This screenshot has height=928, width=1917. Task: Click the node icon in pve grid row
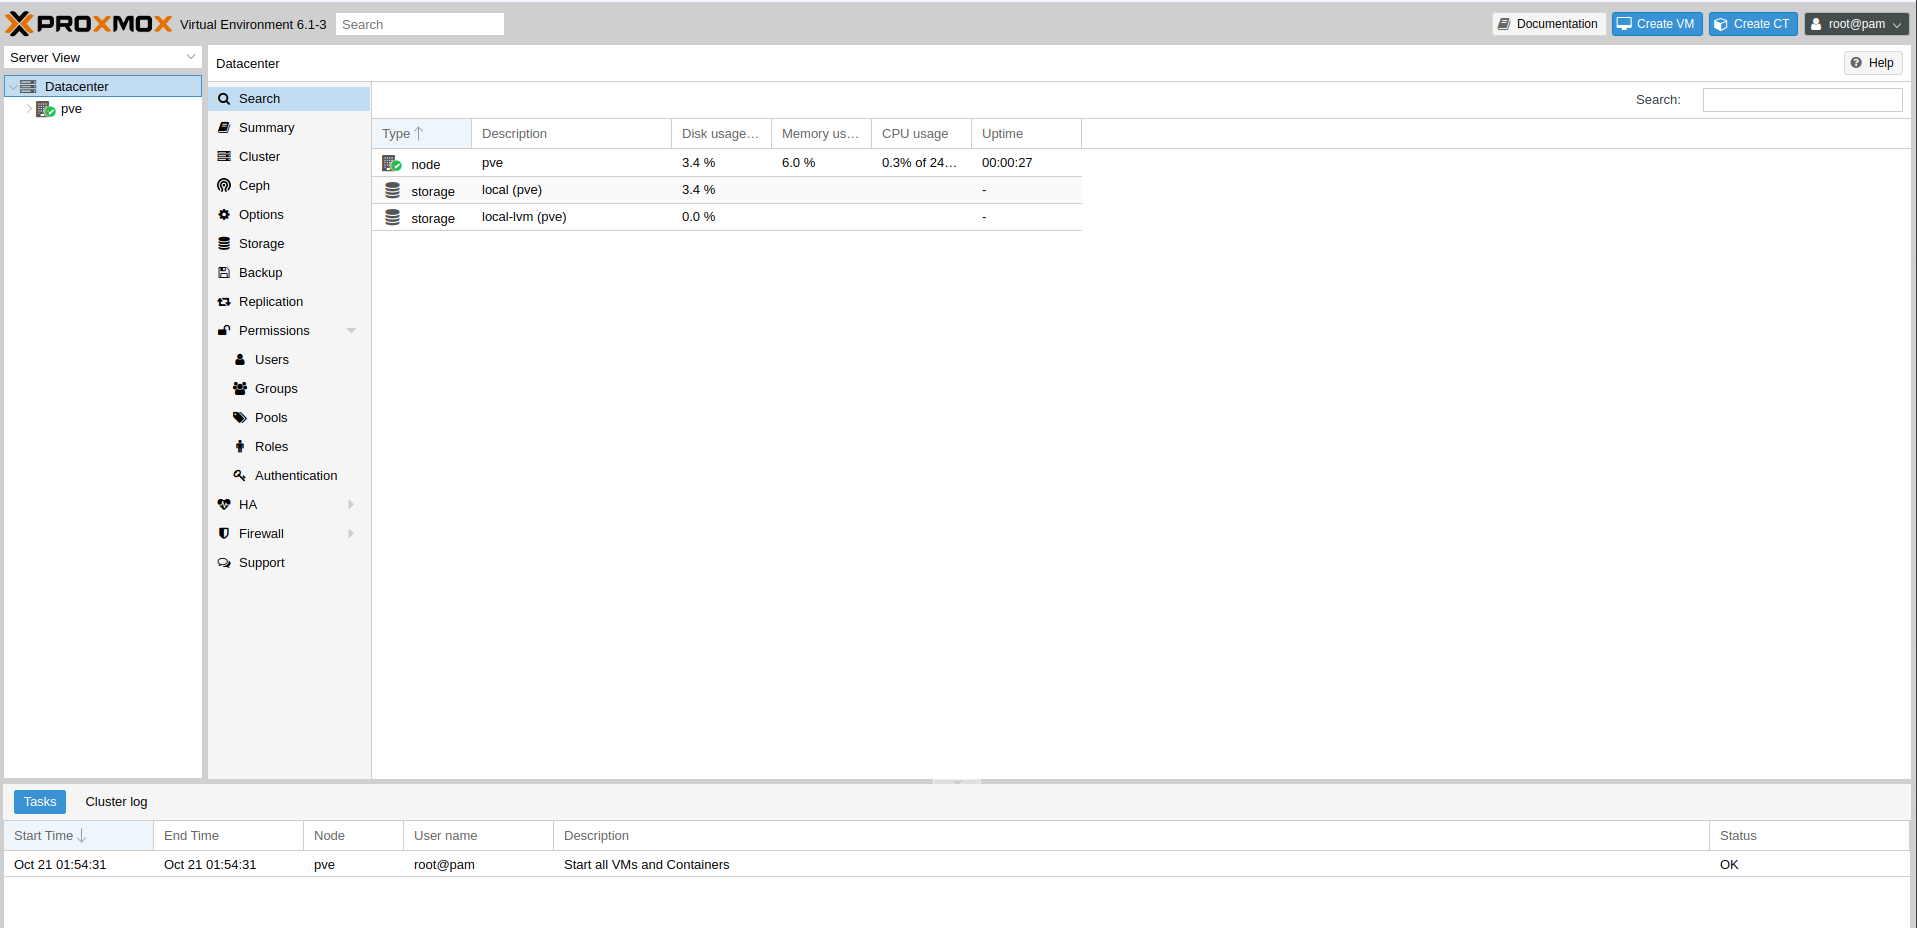pyautogui.click(x=392, y=163)
